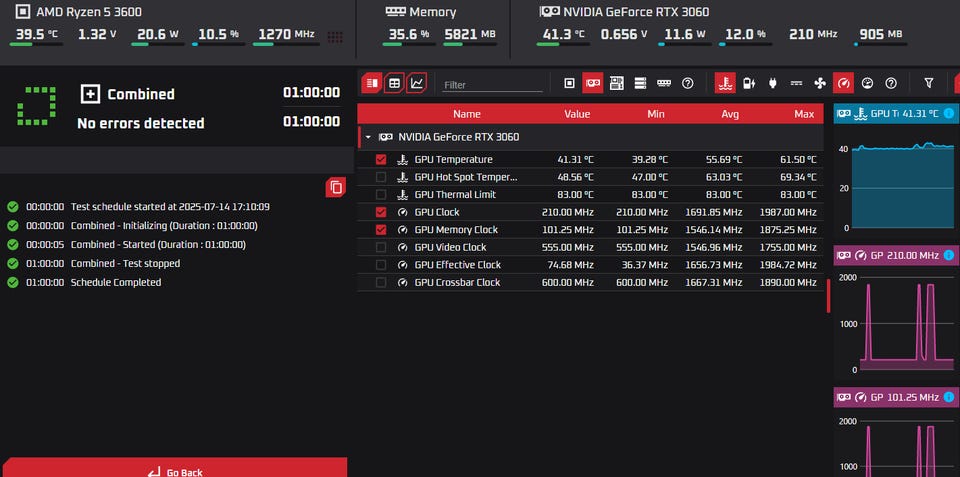Uncheck GPU Clock graph checkbox
This screenshot has width=960, height=477.
coord(381,212)
